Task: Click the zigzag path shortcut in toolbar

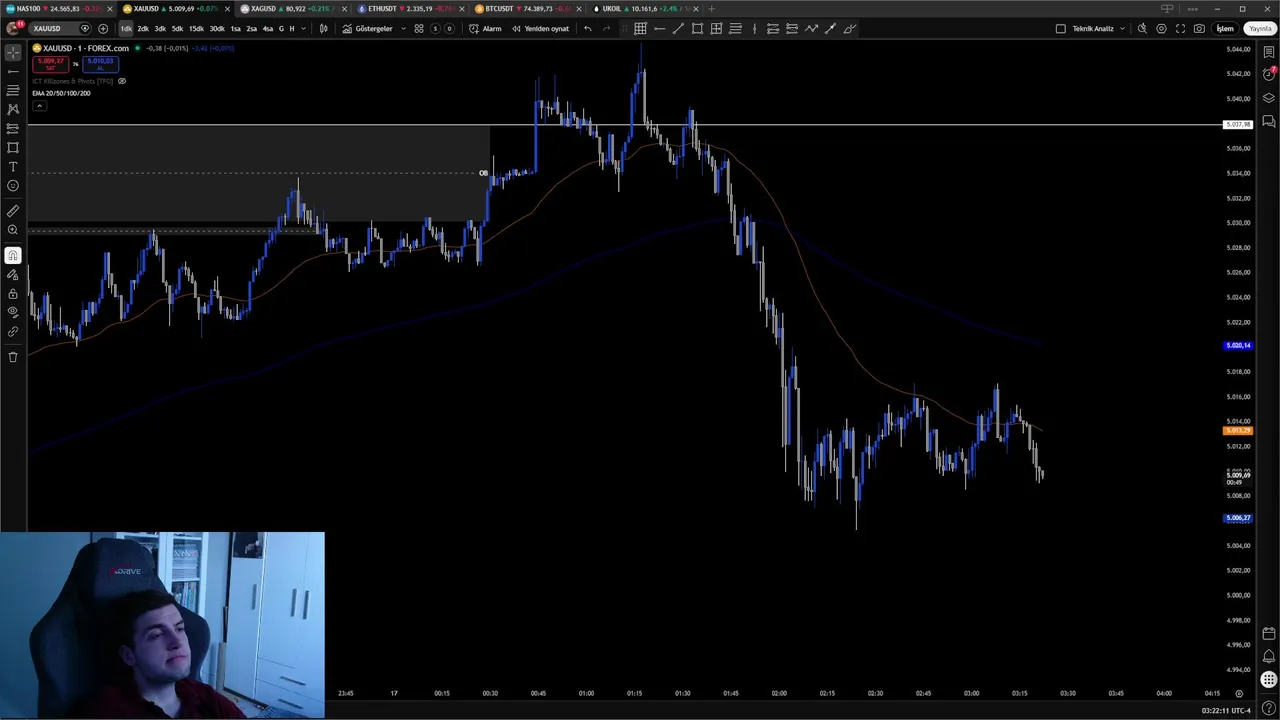Action: [811, 28]
